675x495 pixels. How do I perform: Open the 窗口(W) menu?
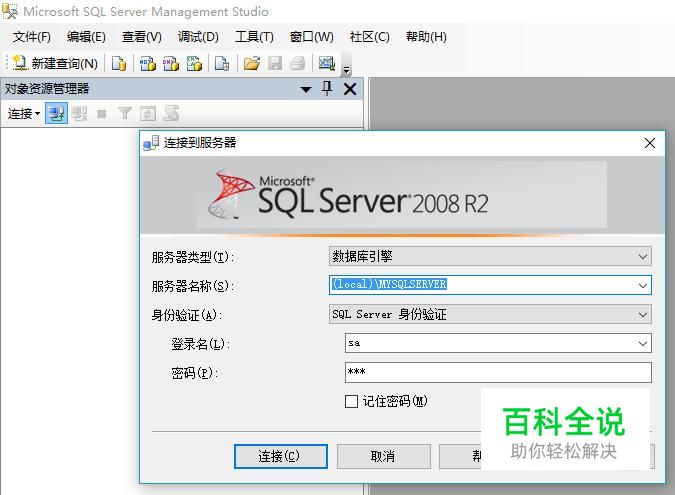point(312,37)
